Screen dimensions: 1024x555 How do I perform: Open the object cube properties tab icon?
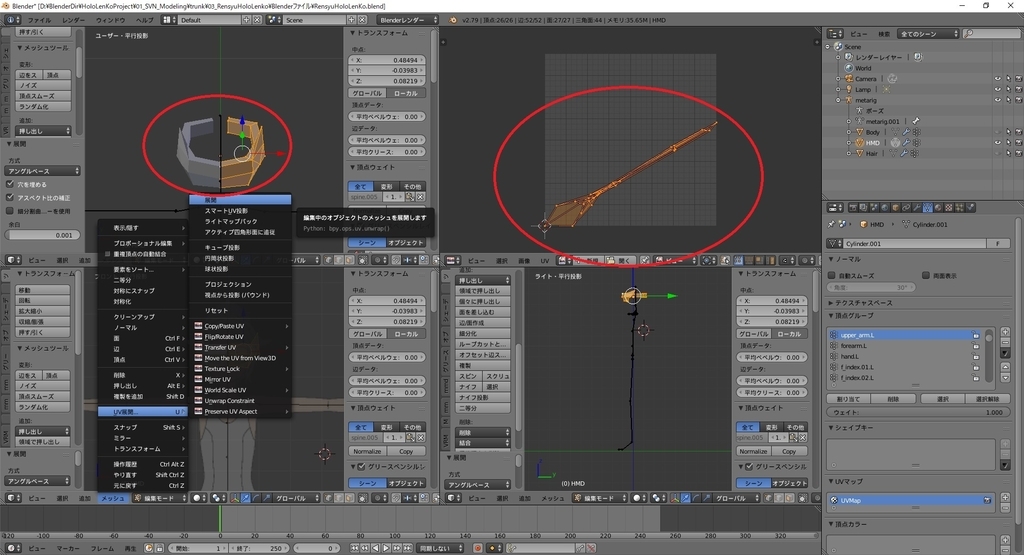pyautogui.click(x=895, y=208)
